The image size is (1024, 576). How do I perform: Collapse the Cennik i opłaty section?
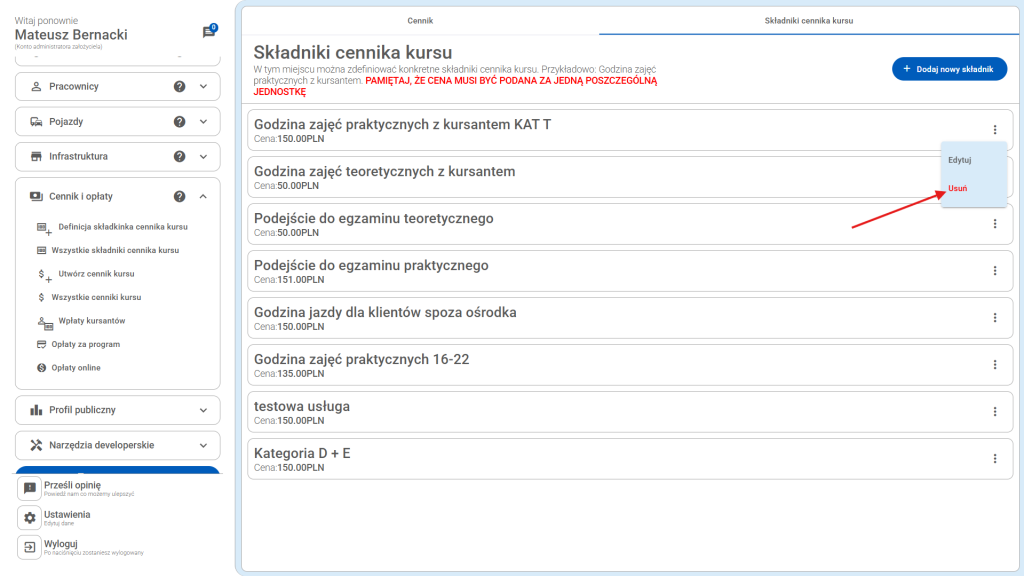[x=203, y=197]
